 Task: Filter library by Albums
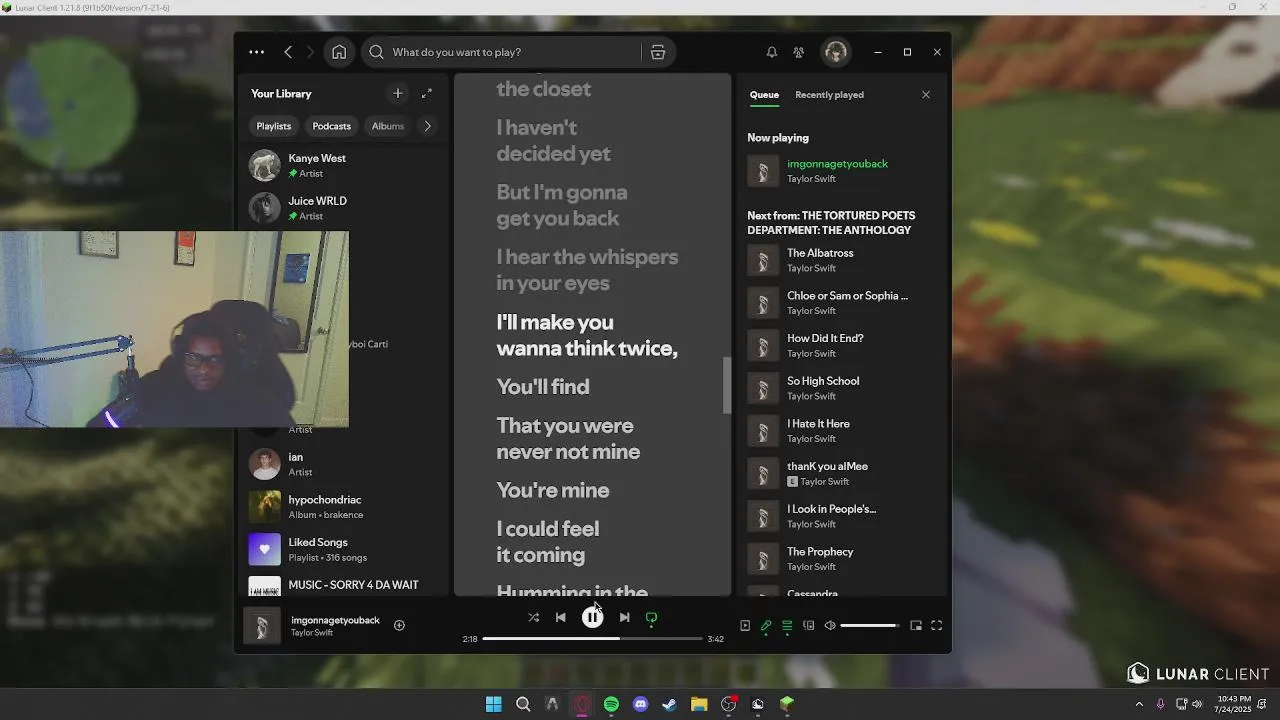388,126
